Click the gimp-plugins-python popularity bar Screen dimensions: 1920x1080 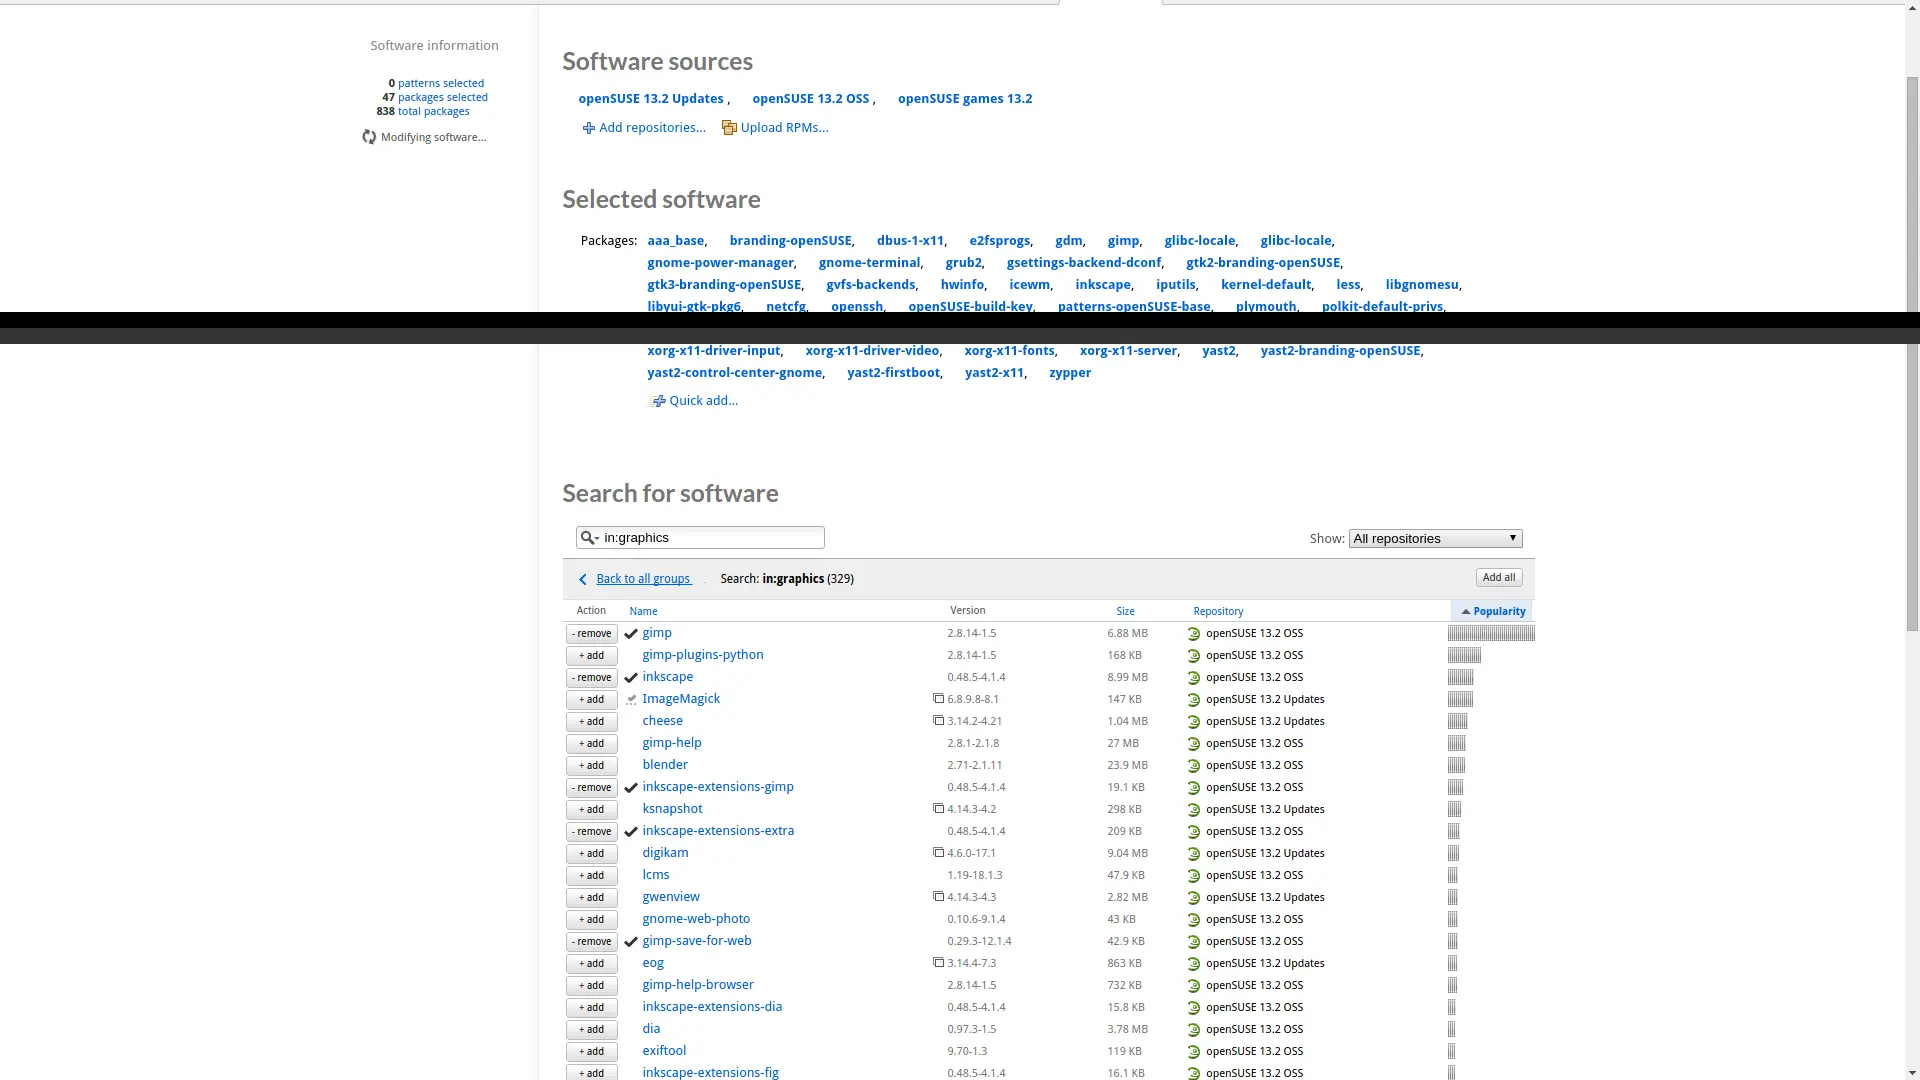[x=1464, y=656]
